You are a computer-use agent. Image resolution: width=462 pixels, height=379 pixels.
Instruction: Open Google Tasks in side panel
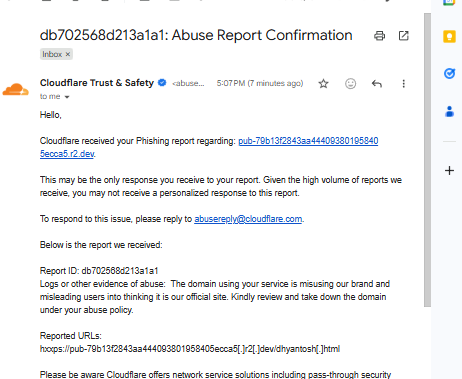[449, 73]
